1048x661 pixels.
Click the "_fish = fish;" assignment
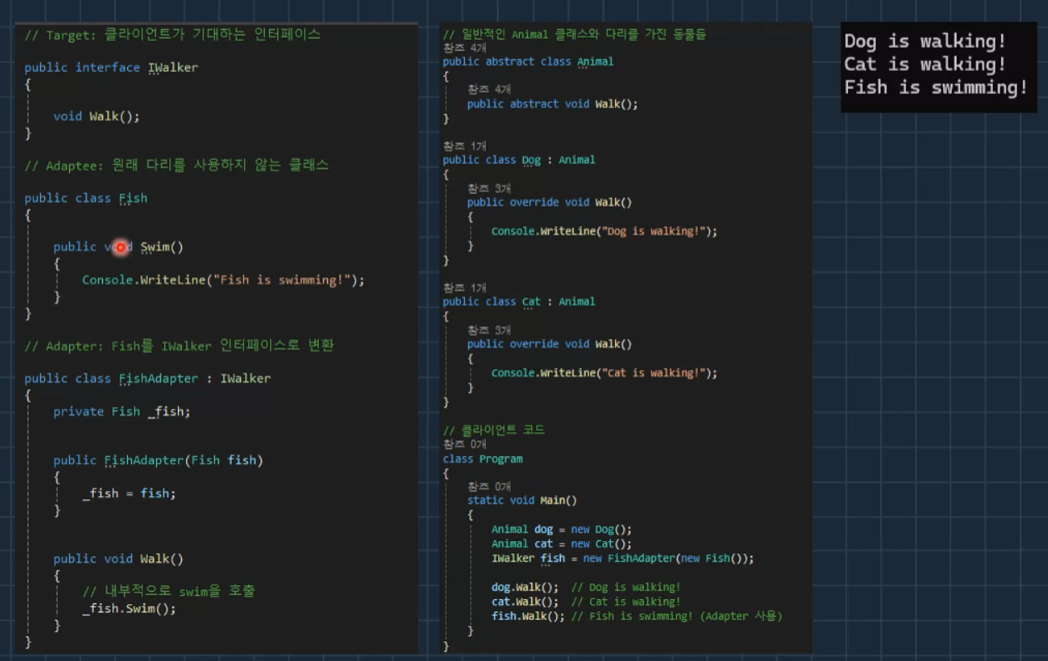(129, 493)
